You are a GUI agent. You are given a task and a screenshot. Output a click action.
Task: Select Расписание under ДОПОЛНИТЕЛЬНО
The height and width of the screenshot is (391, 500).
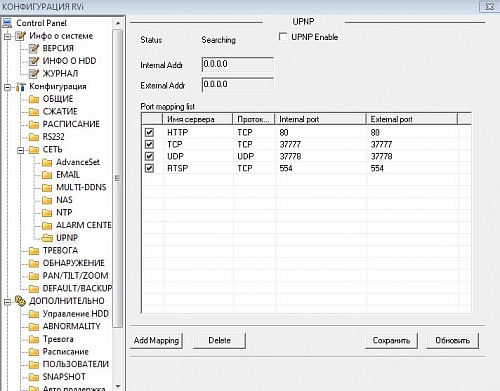66,352
